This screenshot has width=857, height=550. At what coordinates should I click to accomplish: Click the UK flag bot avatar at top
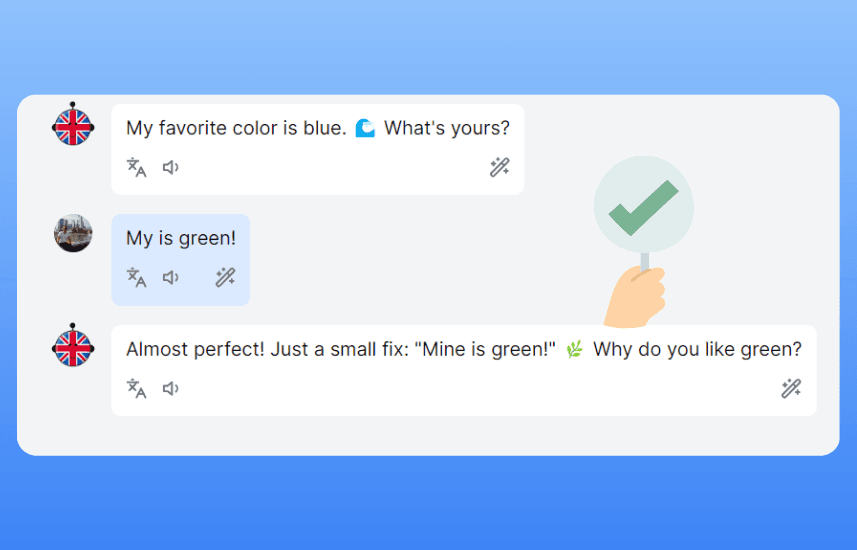point(73,125)
